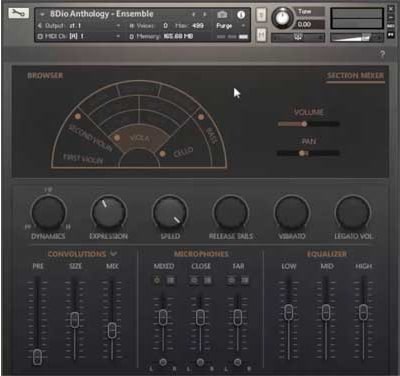Image resolution: width=400 pixels, height=376 pixels.
Task: Click the Far microphone pan knob
Action: click(x=238, y=362)
